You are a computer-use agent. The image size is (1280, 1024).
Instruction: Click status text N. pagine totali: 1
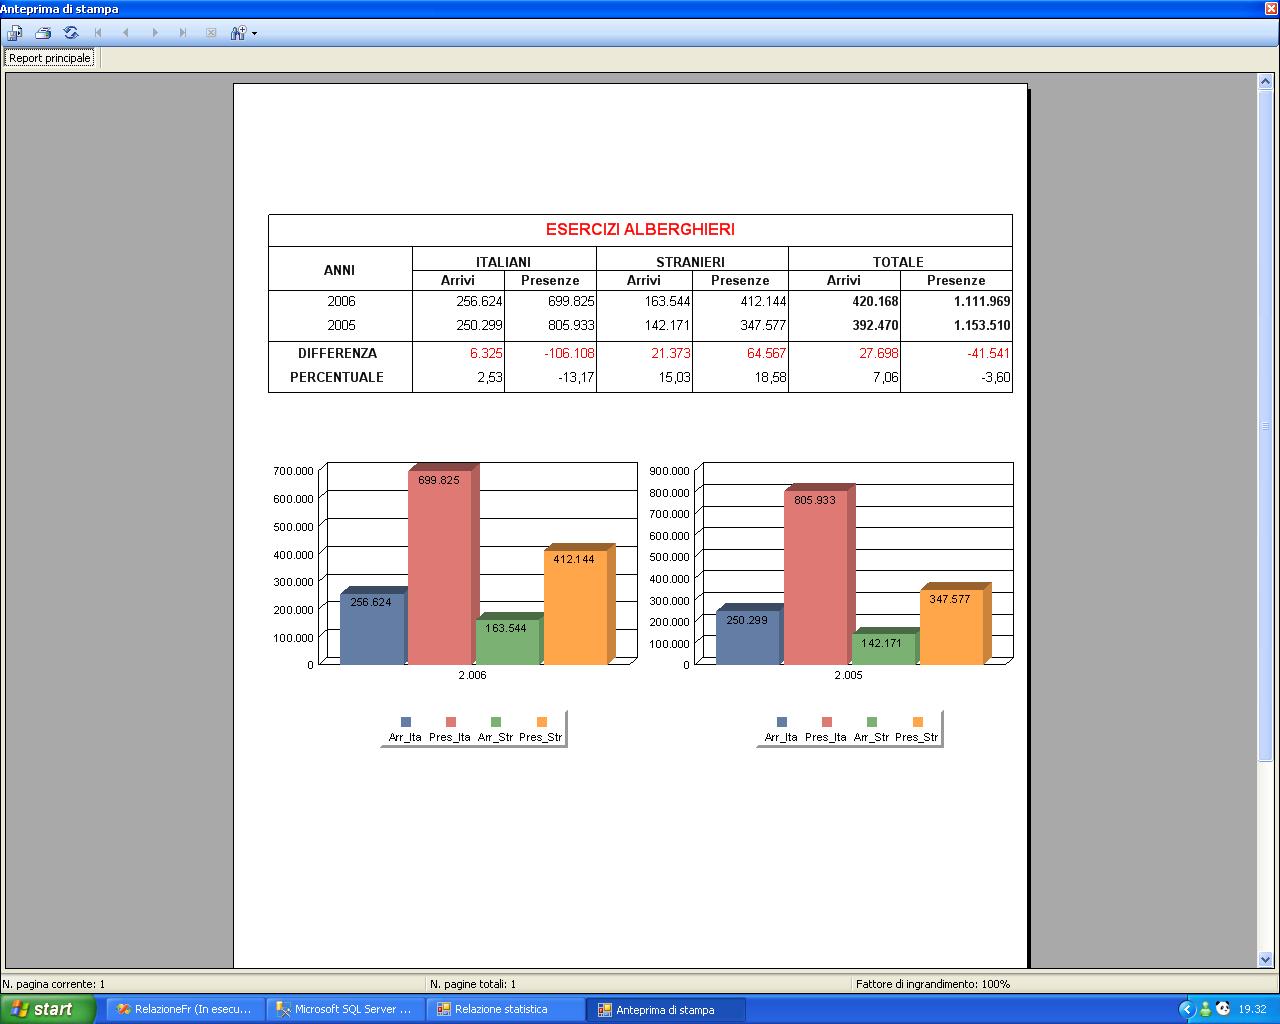(x=473, y=984)
